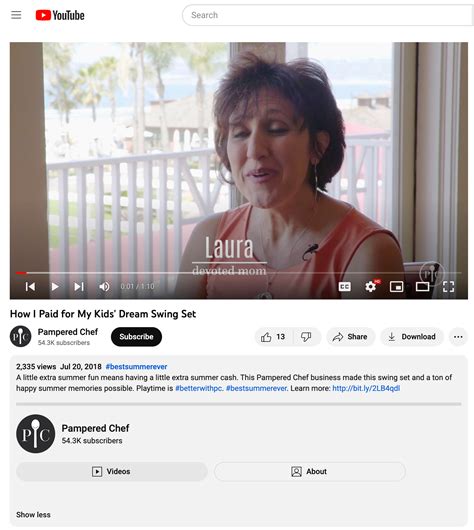
Task: Toggle theater mode view
Action: (x=422, y=287)
